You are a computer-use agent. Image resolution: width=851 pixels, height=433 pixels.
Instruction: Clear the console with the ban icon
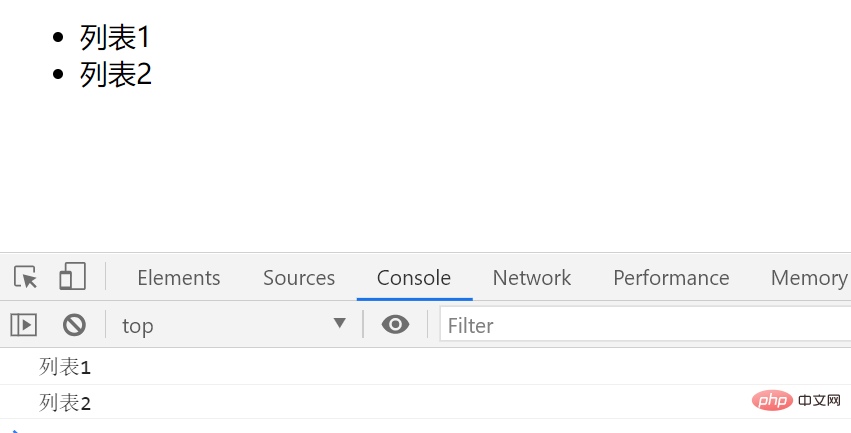[x=74, y=325]
